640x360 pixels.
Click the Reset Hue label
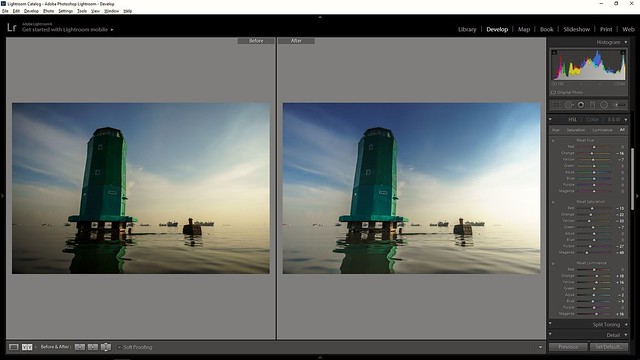(585, 140)
